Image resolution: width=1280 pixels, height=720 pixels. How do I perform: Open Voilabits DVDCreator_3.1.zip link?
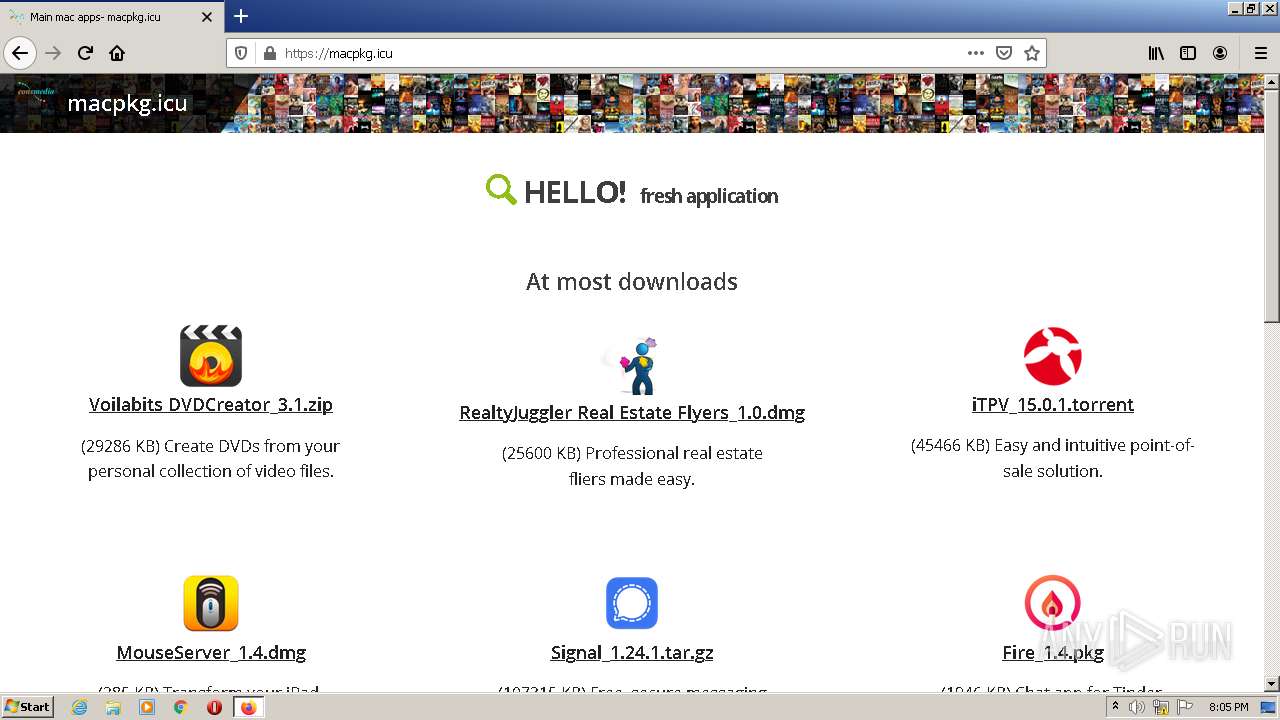tap(211, 405)
